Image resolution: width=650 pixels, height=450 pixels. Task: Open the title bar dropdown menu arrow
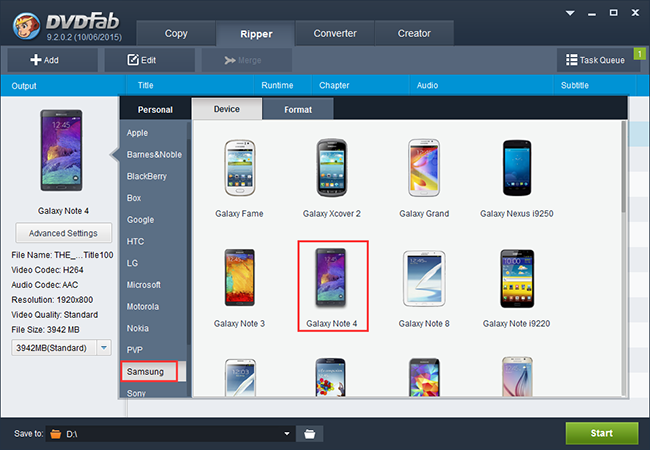pos(570,13)
